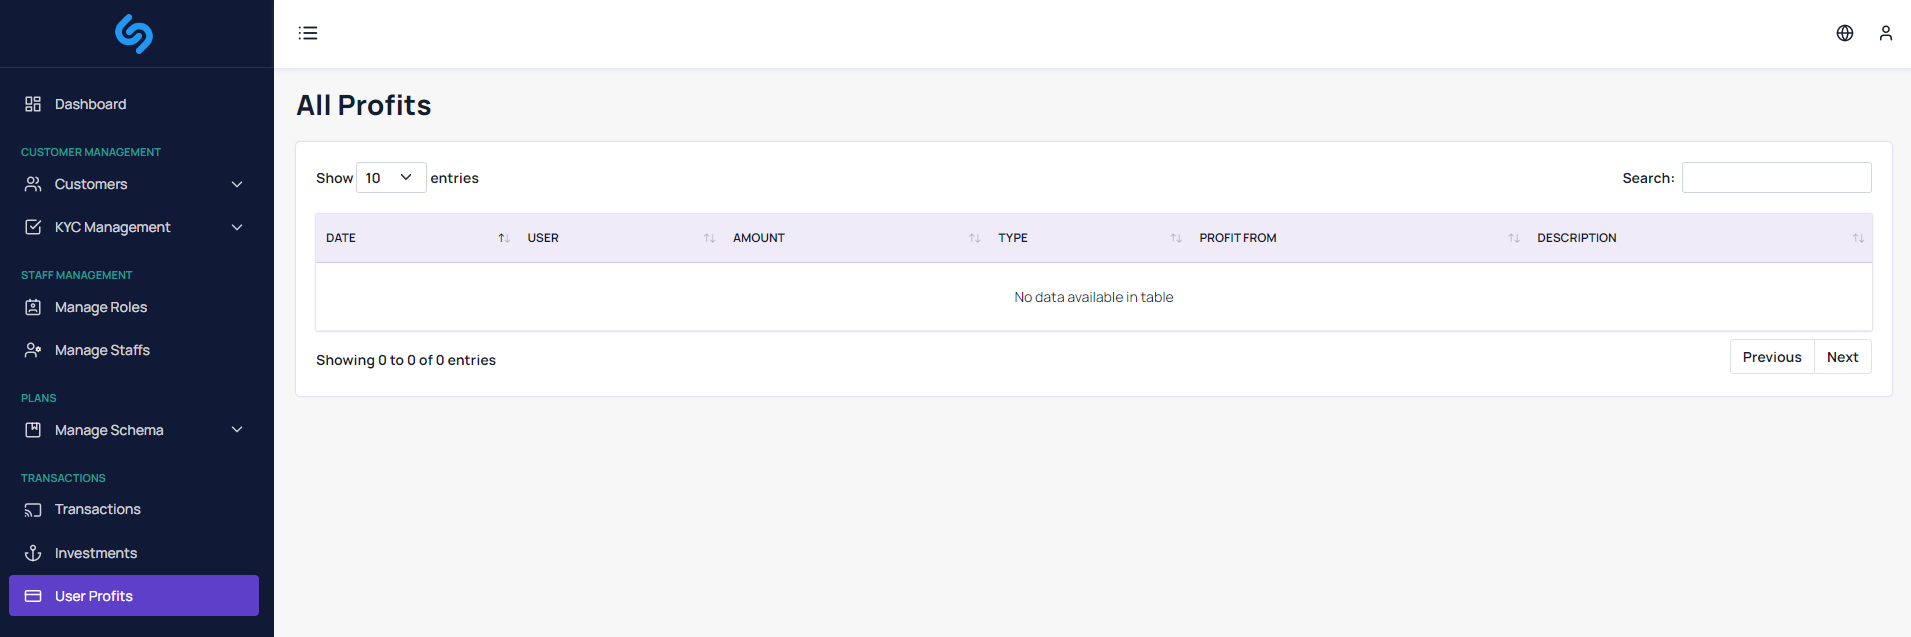
Task: Focus the Search input field
Action: coord(1776,178)
